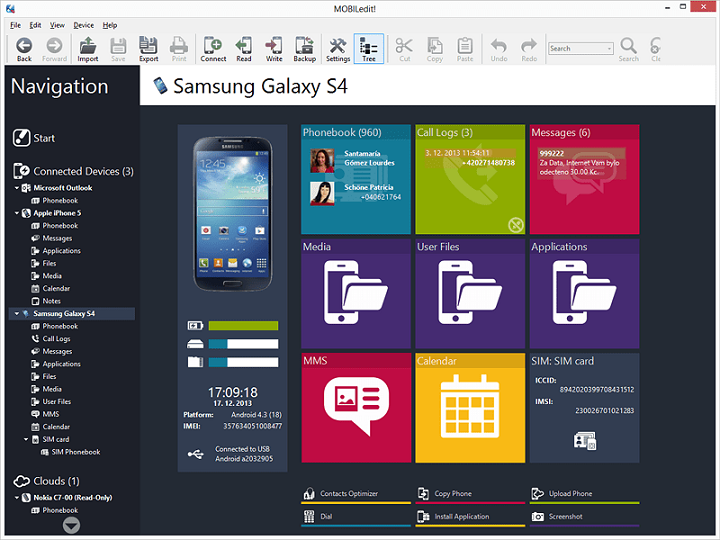Open the Media tile
This screenshot has width=720, height=540.
[356, 293]
